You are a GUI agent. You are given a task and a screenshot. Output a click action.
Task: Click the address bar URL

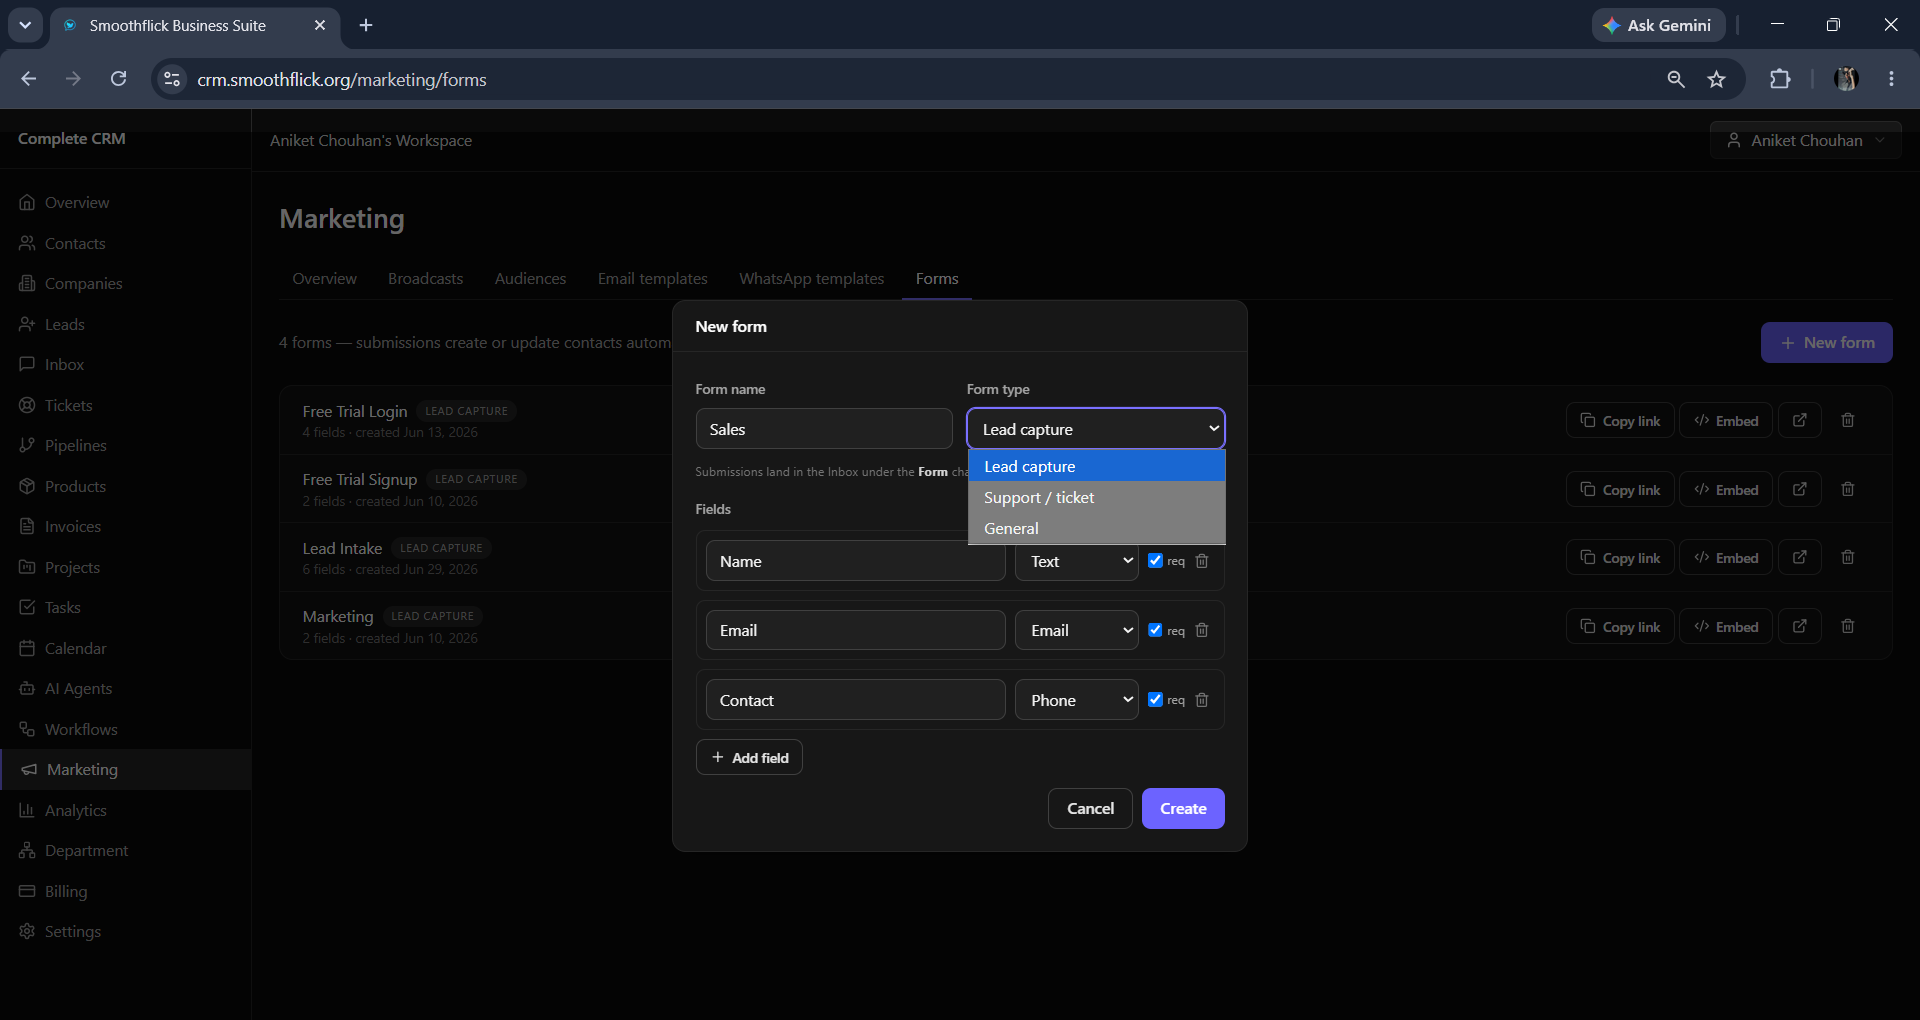coord(342,79)
